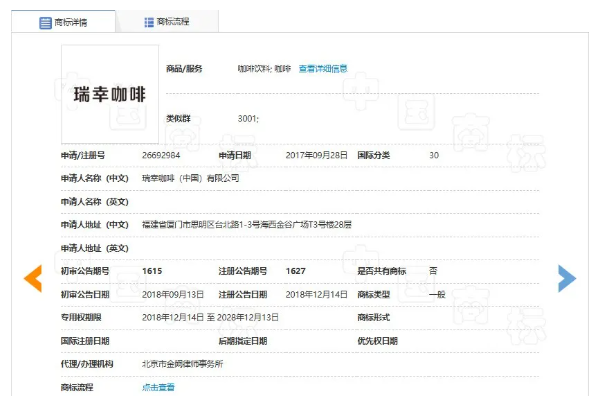Screen dimensions: 594x404
Task: Select preliminary announcement issue 1615
Action: point(152,271)
